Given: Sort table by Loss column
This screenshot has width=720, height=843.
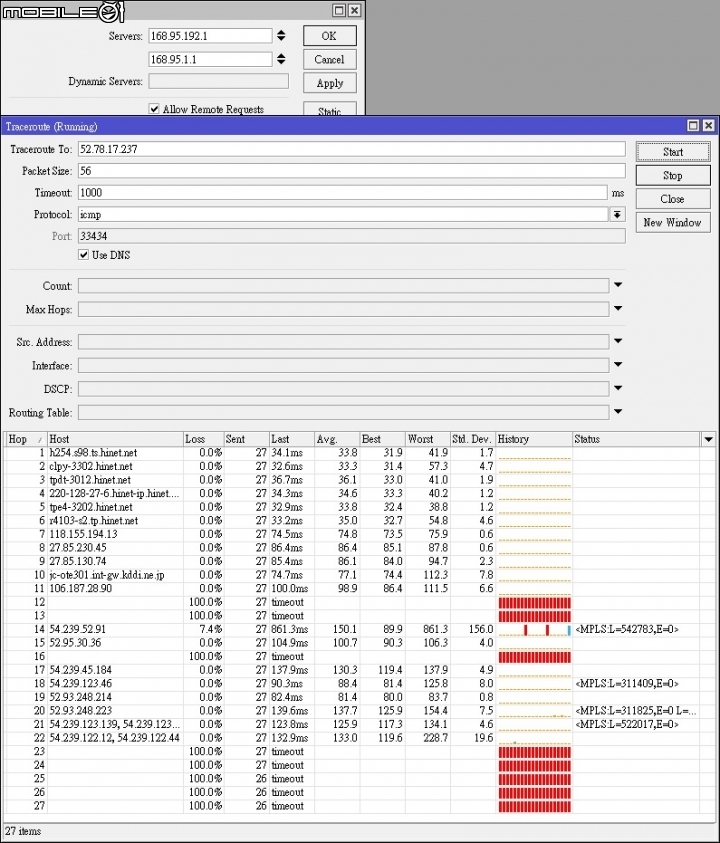Looking at the screenshot, I should 203,439.
